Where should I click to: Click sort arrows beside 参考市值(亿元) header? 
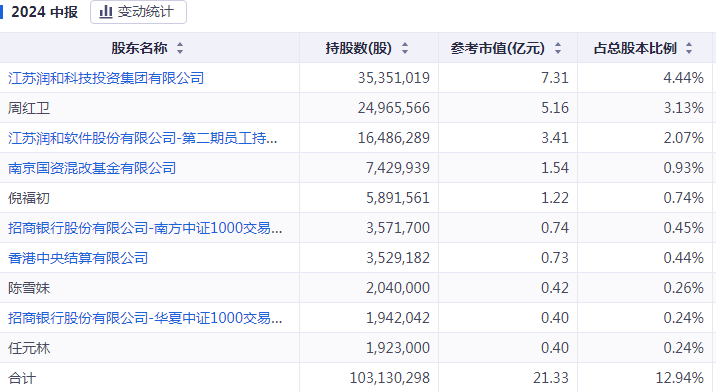[x=558, y=48]
